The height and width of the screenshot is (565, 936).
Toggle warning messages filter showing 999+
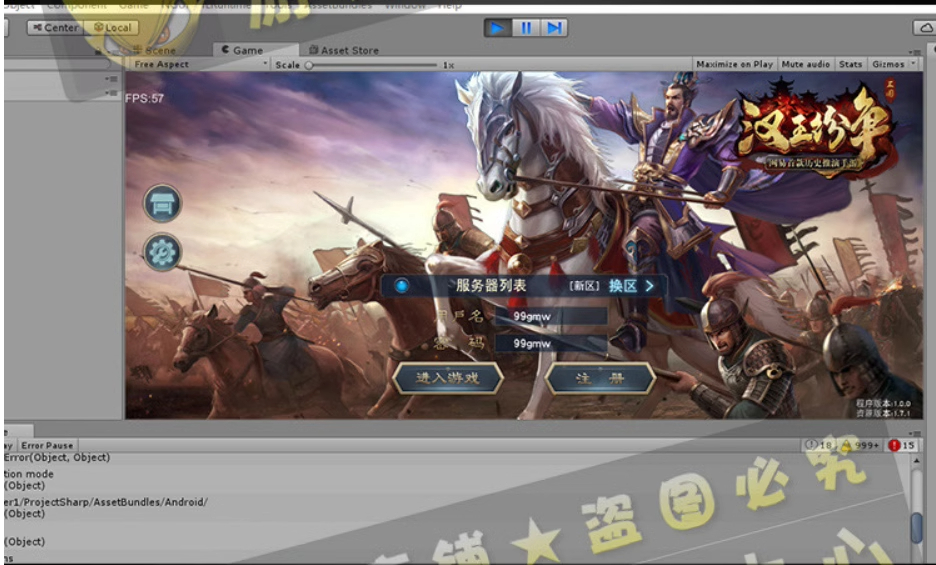coord(860,445)
